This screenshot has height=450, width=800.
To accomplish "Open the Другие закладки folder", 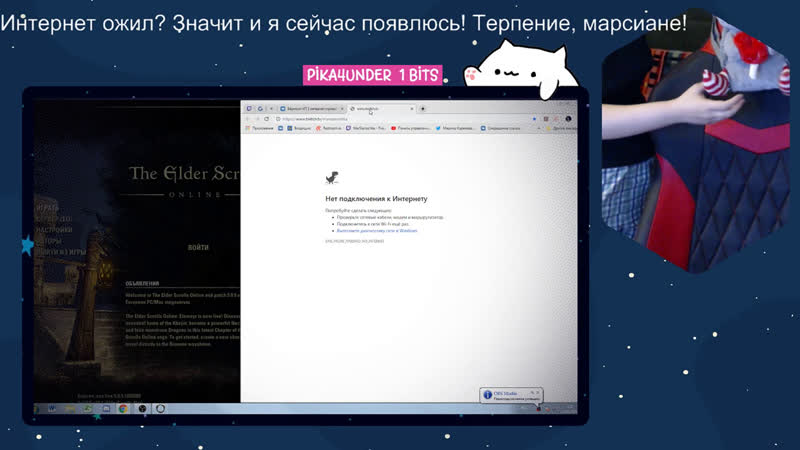I will point(561,128).
